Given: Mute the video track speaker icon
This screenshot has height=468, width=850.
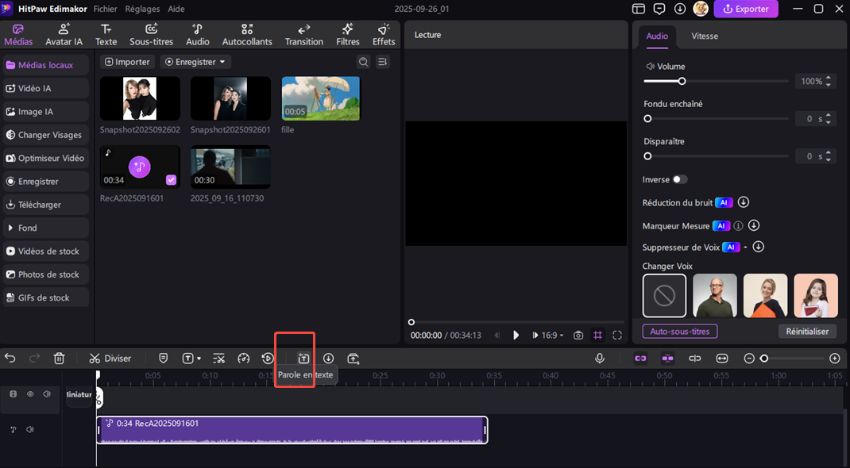Looking at the screenshot, I should click(47, 394).
